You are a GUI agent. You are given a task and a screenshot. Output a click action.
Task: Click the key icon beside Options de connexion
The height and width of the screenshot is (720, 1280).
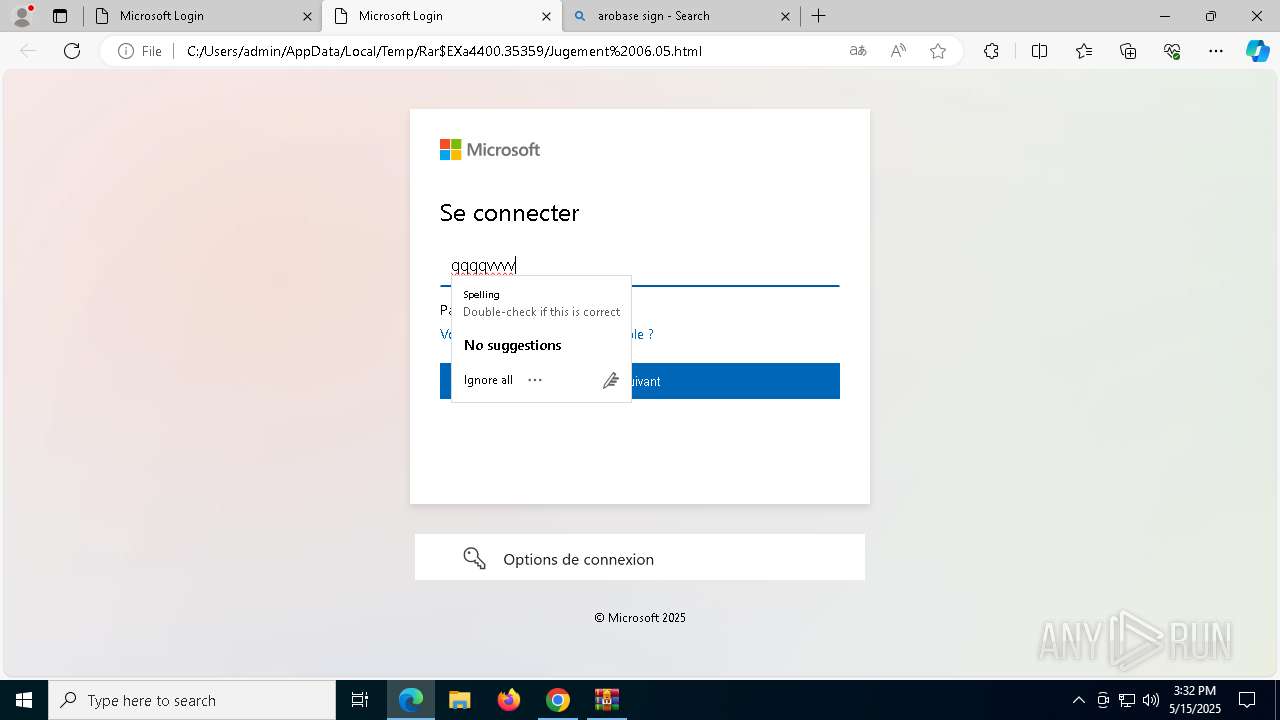(x=474, y=558)
